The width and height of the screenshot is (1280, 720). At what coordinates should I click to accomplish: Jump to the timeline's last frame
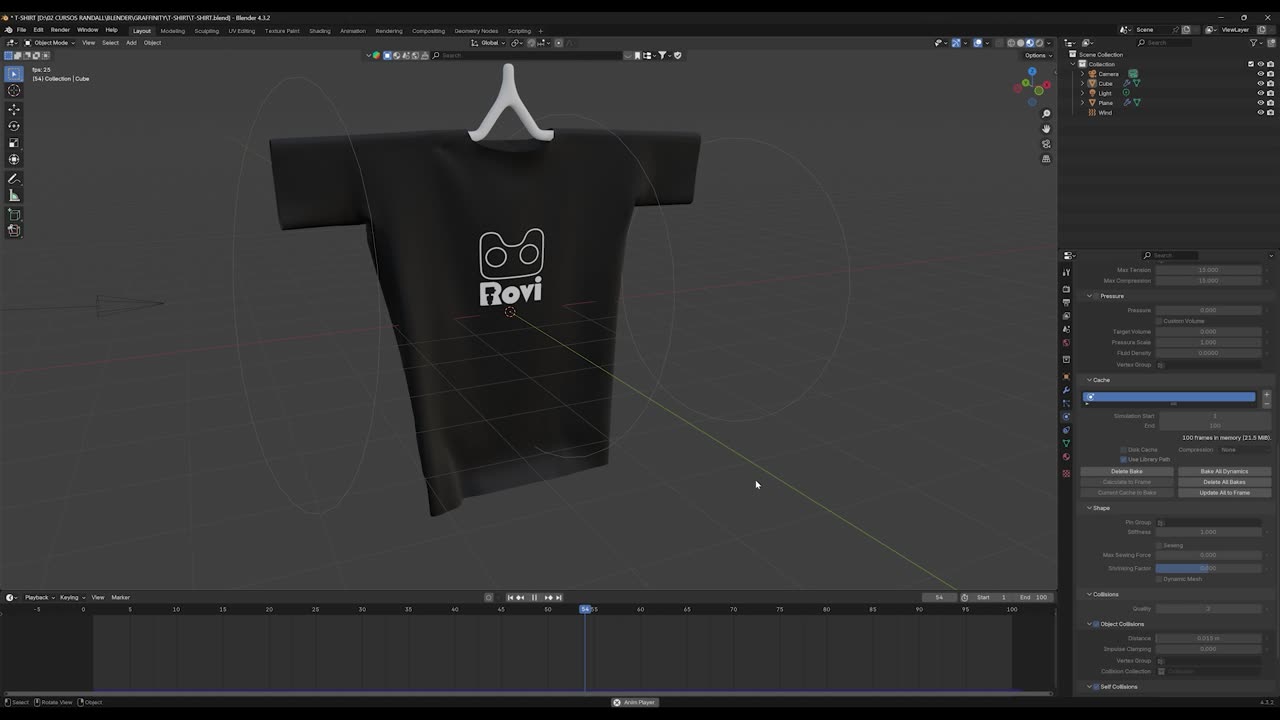558,597
